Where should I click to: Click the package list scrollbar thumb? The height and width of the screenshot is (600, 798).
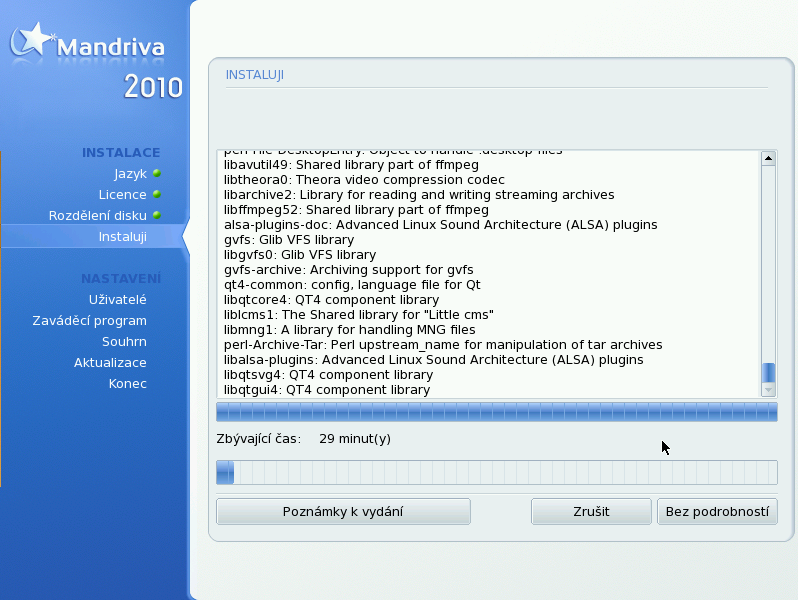(x=768, y=373)
